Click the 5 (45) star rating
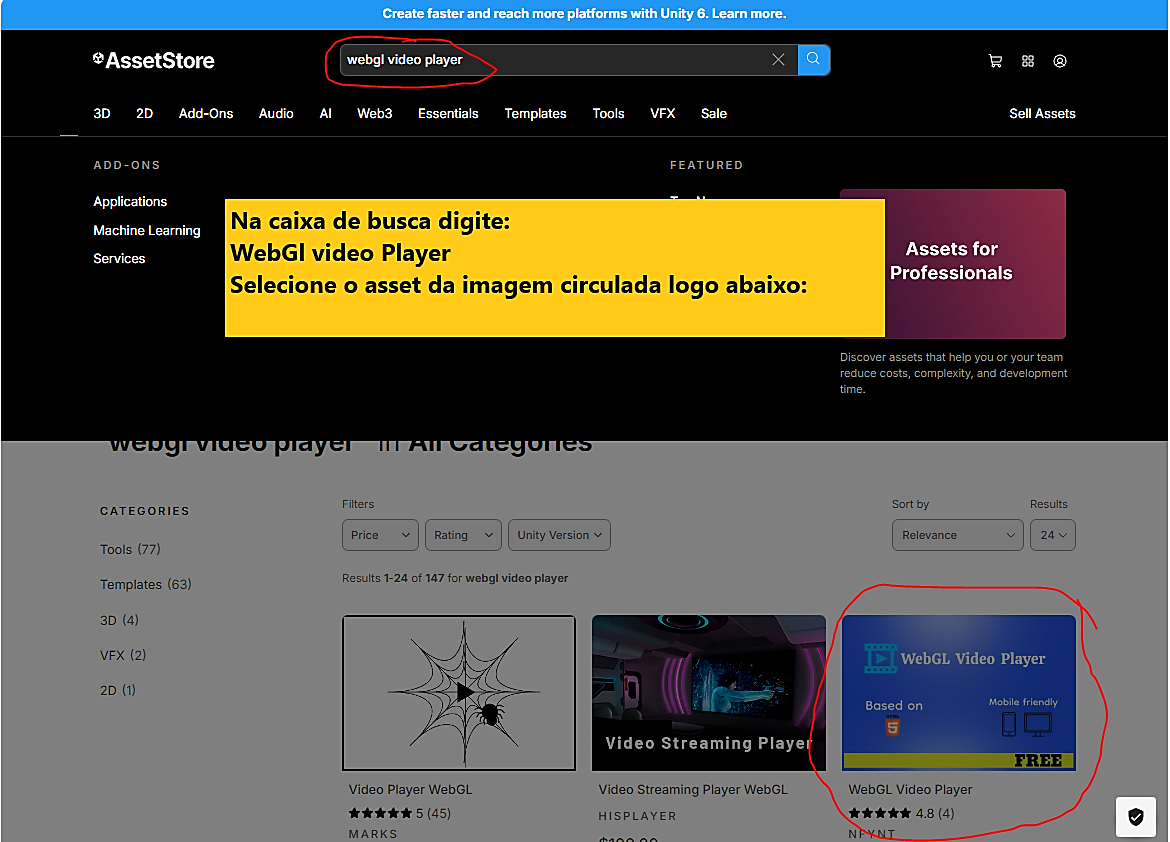 tap(399, 814)
